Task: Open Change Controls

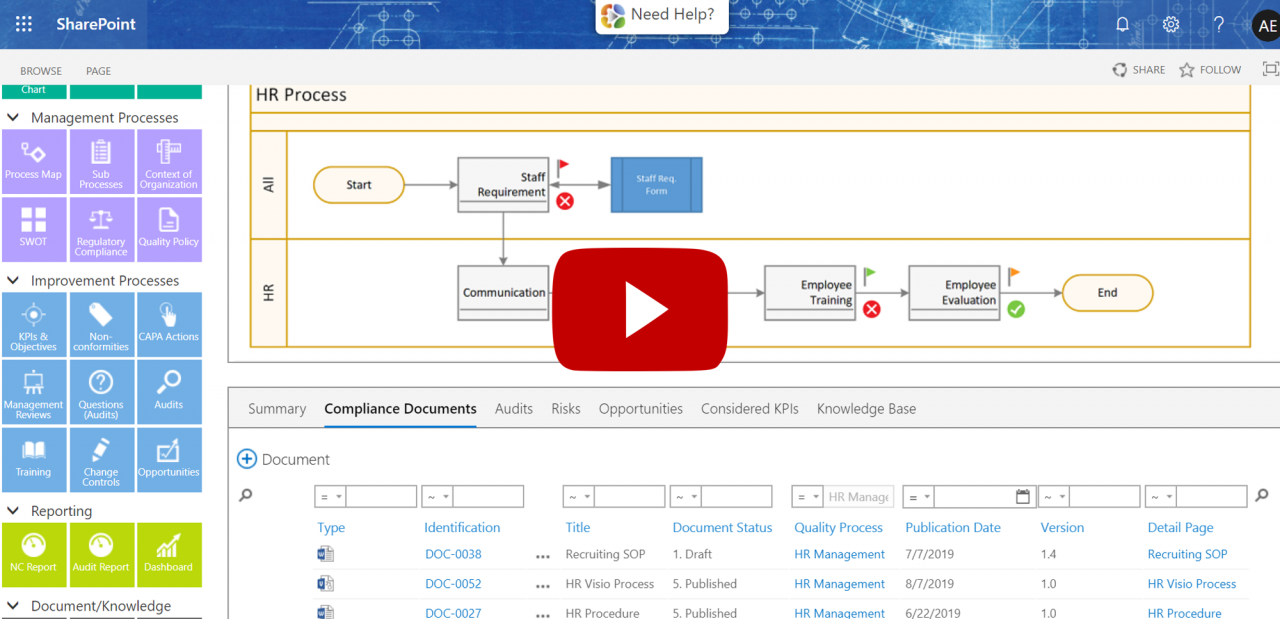Action: [x=101, y=459]
